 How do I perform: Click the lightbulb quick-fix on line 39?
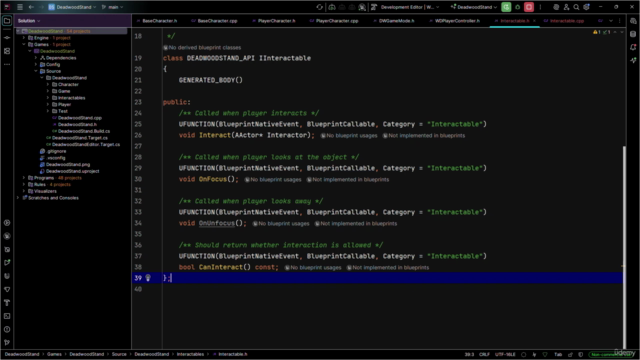click(x=148, y=278)
